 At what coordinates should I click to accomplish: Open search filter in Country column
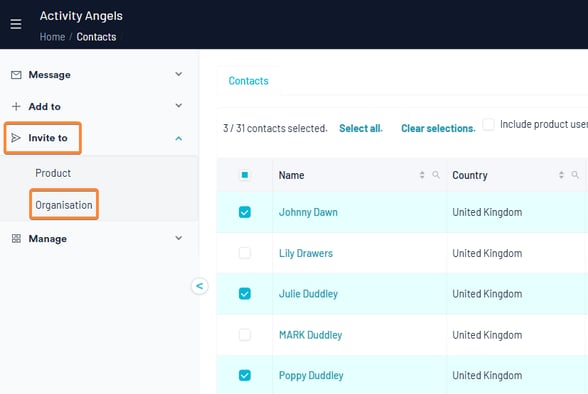575,175
